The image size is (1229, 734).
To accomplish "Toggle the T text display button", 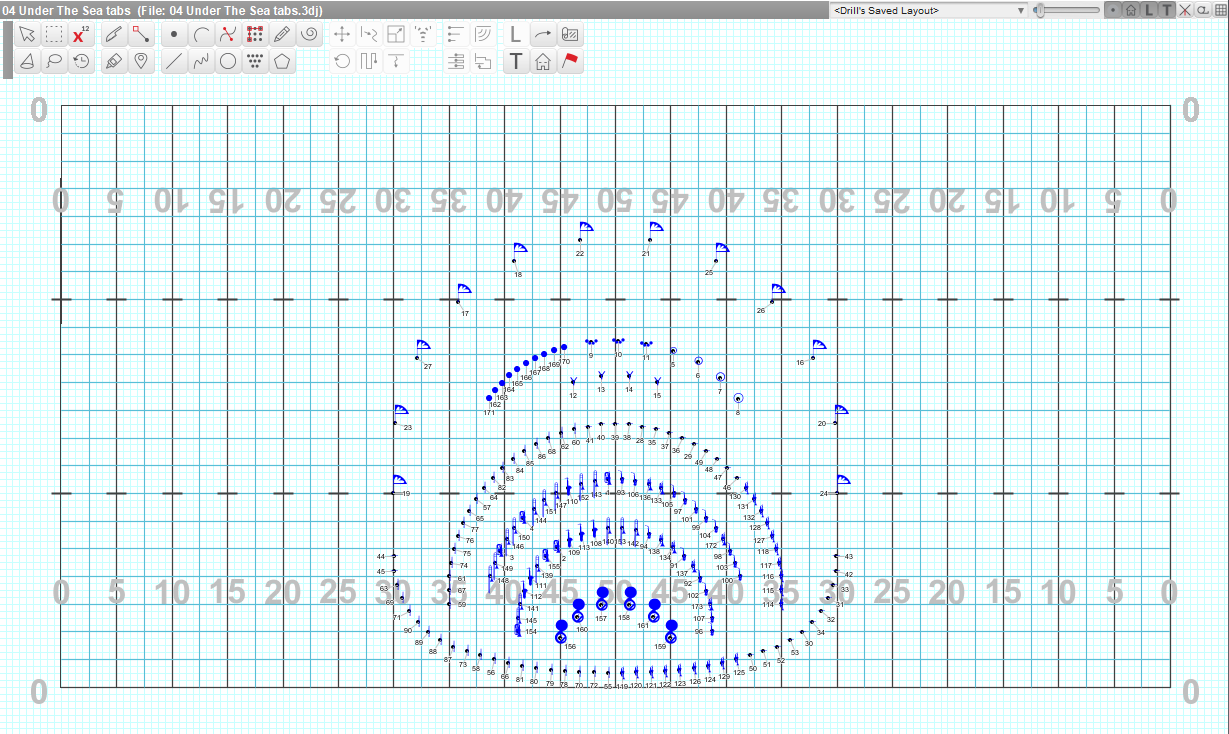I will click(1166, 10).
